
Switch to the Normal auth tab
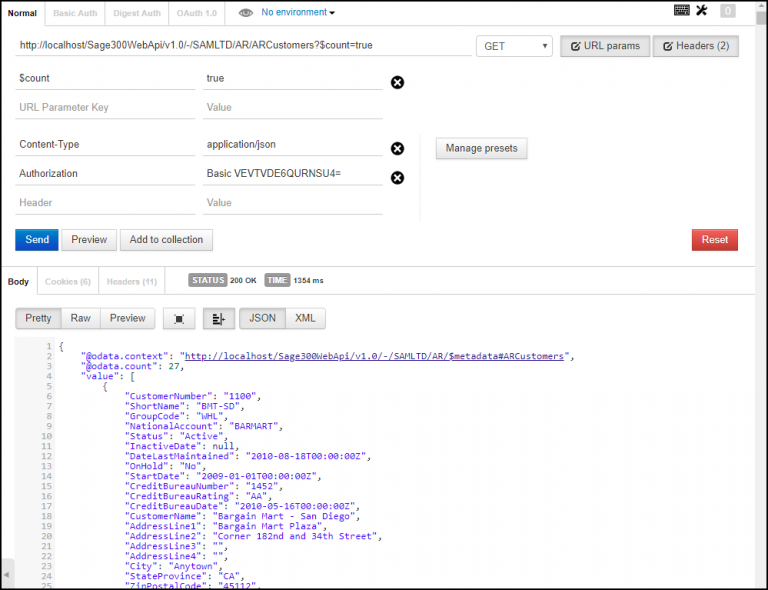click(22, 13)
